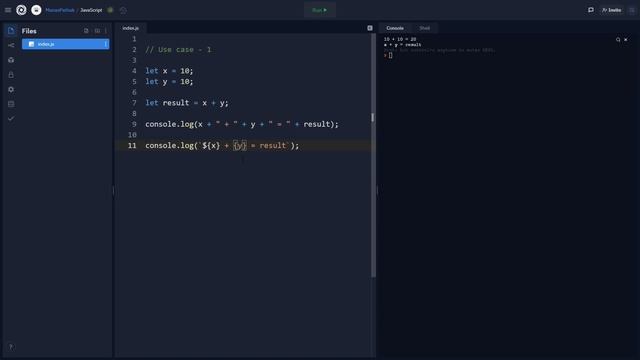This screenshot has width=640, height=360.
Task: Click the second console output line below '10 + 10 = 20'
Action: coord(402,45)
